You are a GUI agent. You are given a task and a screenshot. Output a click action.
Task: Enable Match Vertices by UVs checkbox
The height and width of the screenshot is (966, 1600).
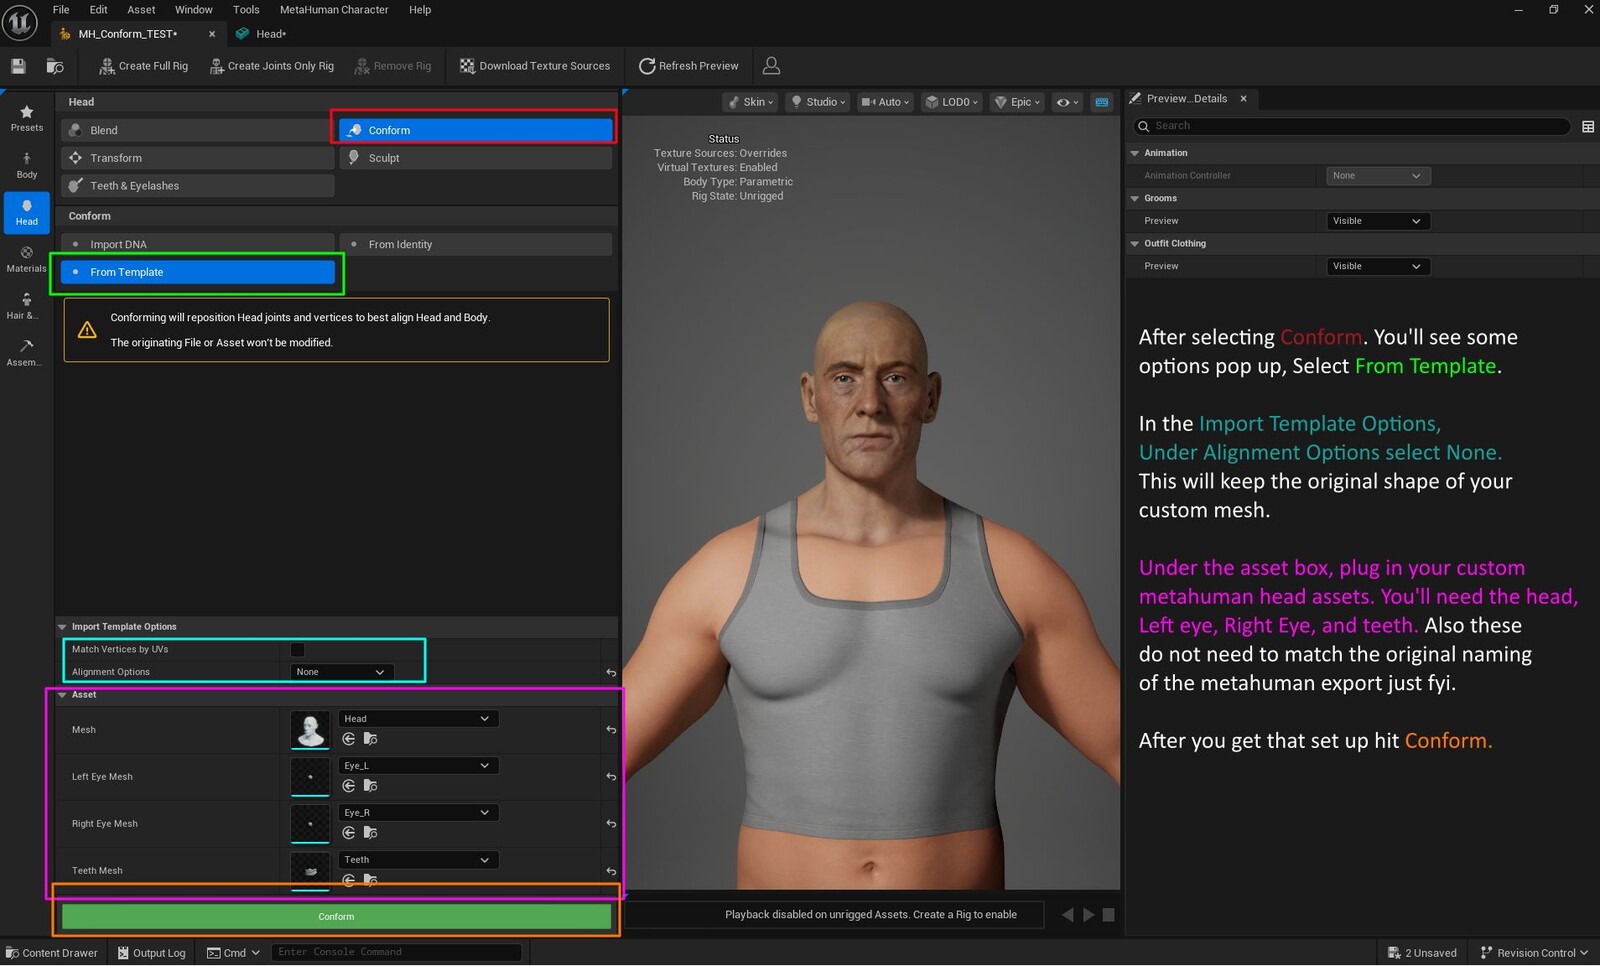pyautogui.click(x=297, y=650)
